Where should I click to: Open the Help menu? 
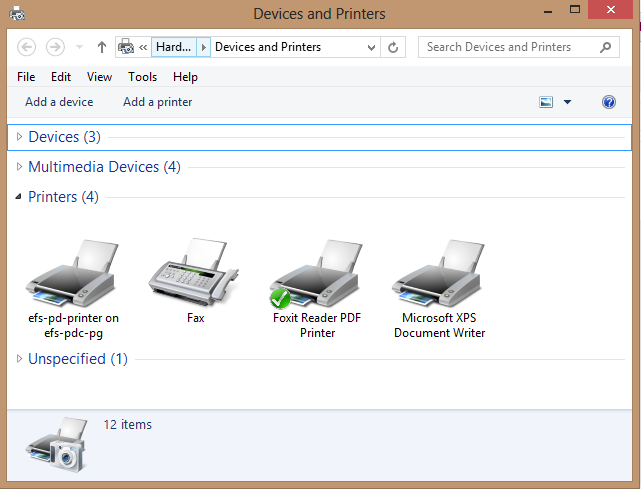pyautogui.click(x=185, y=76)
